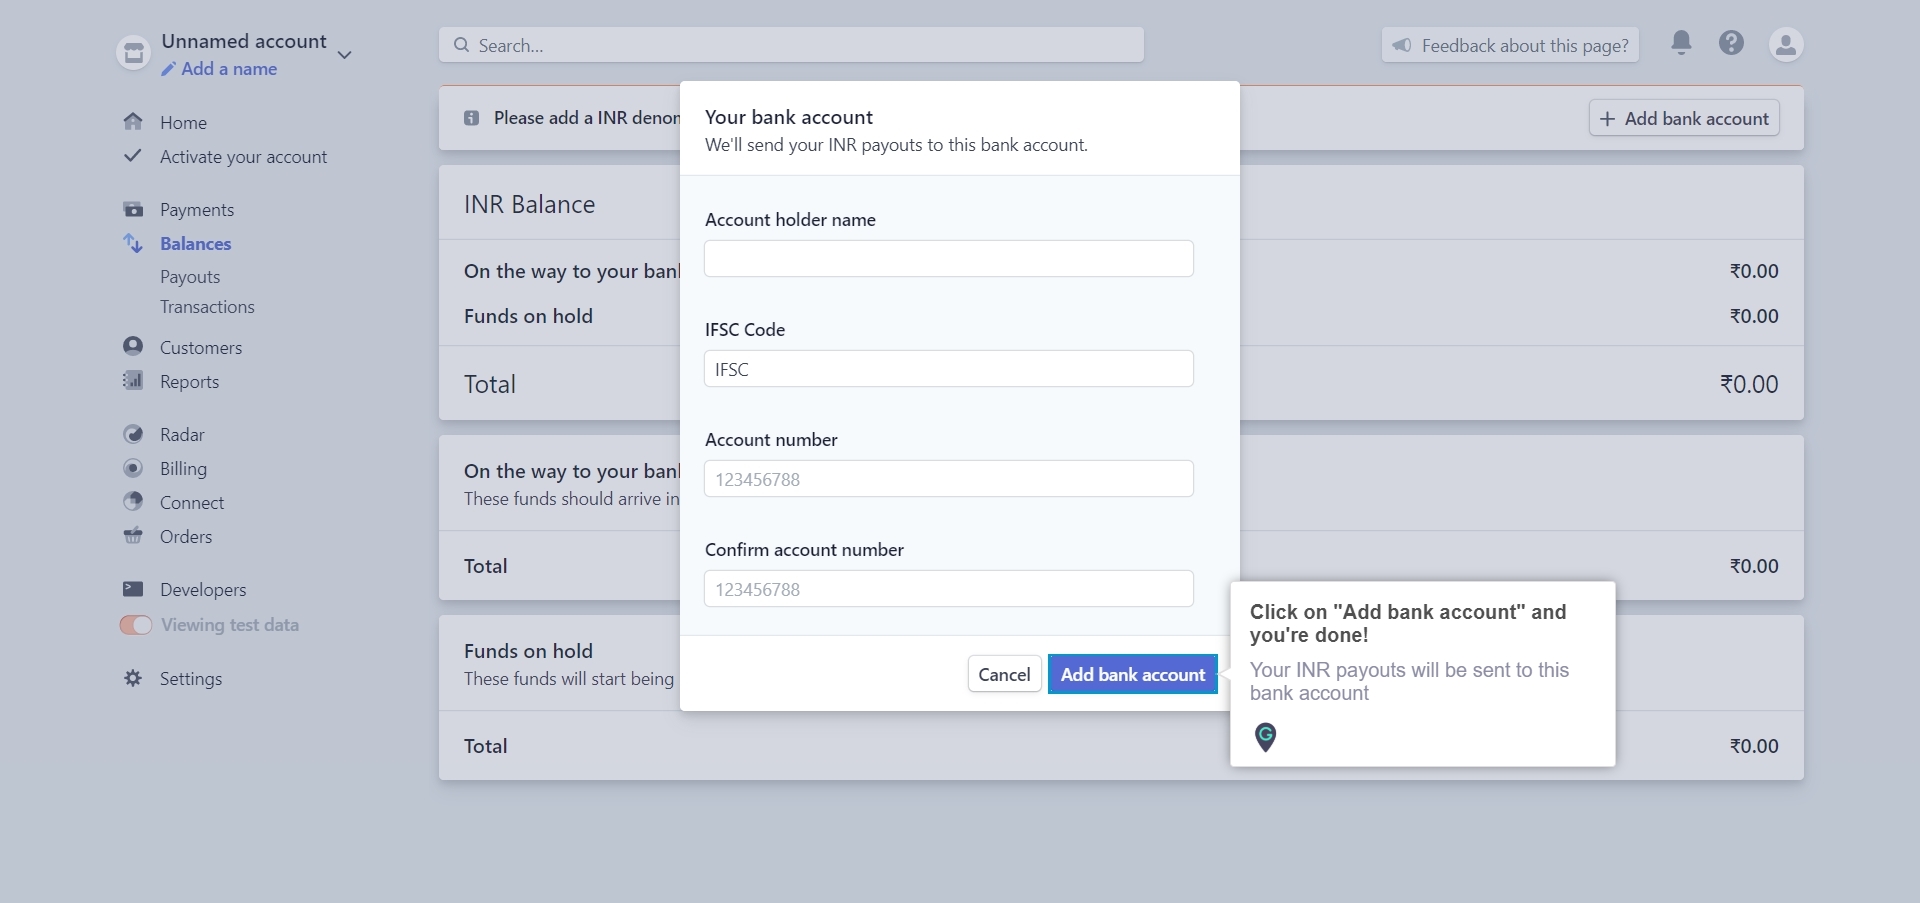1920x903 pixels.
Task: Disable the Viewing test data toggle
Action: [x=136, y=625]
